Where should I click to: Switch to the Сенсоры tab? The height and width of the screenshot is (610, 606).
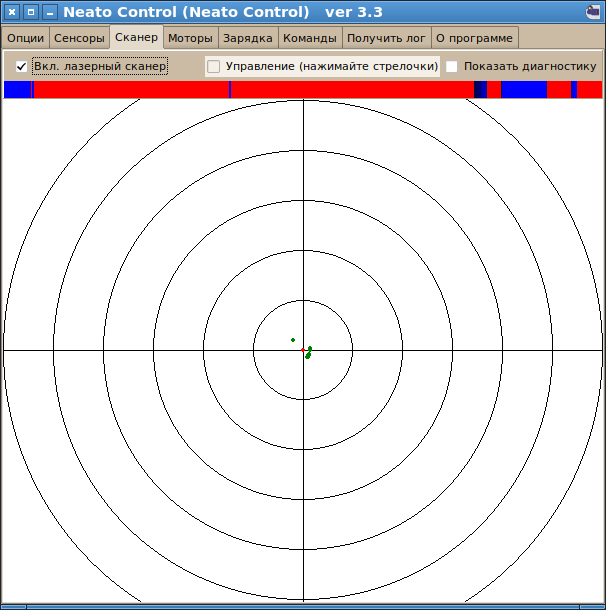pos(78,38)
